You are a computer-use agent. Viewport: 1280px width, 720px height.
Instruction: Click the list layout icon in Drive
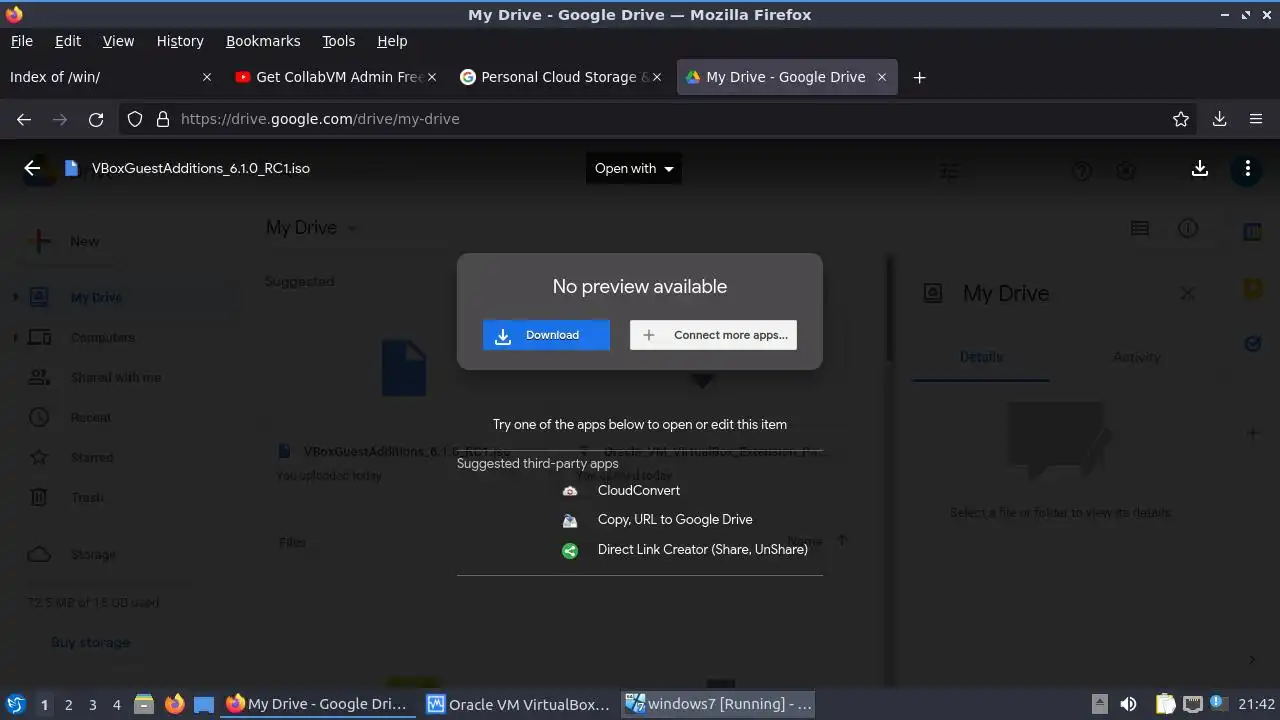pos(1139,228)
